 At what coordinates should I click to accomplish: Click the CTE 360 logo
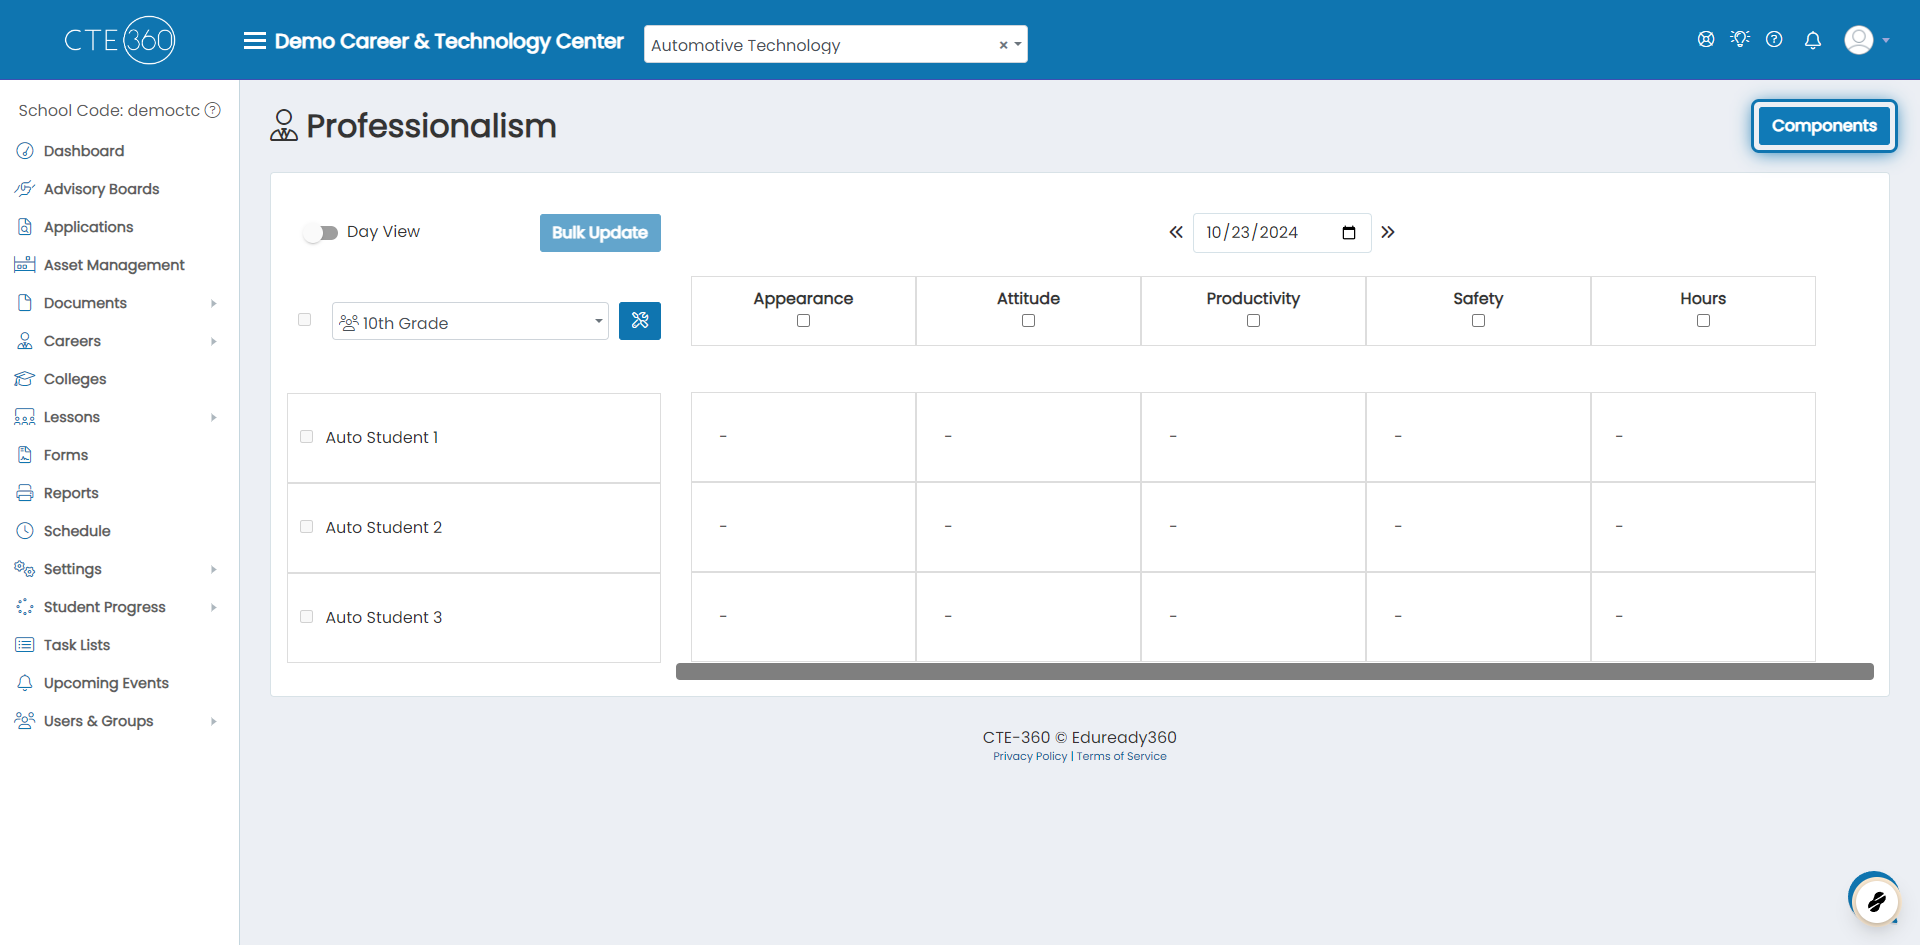120,40
